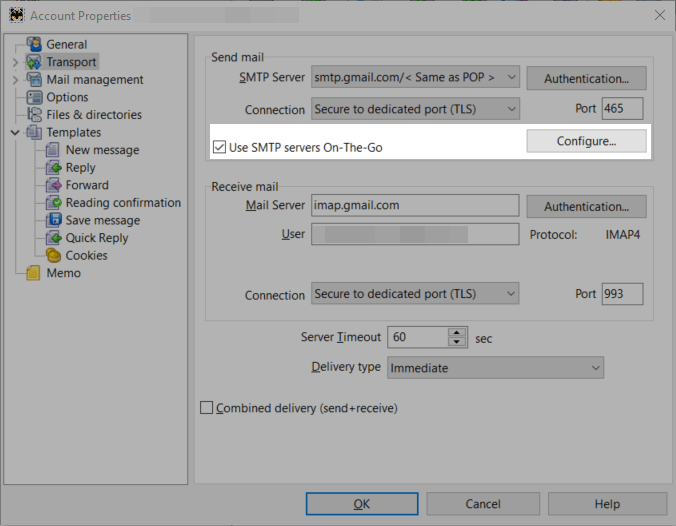Click the General tree icon
Screen dimensions: 676x526
click(34, 44)
